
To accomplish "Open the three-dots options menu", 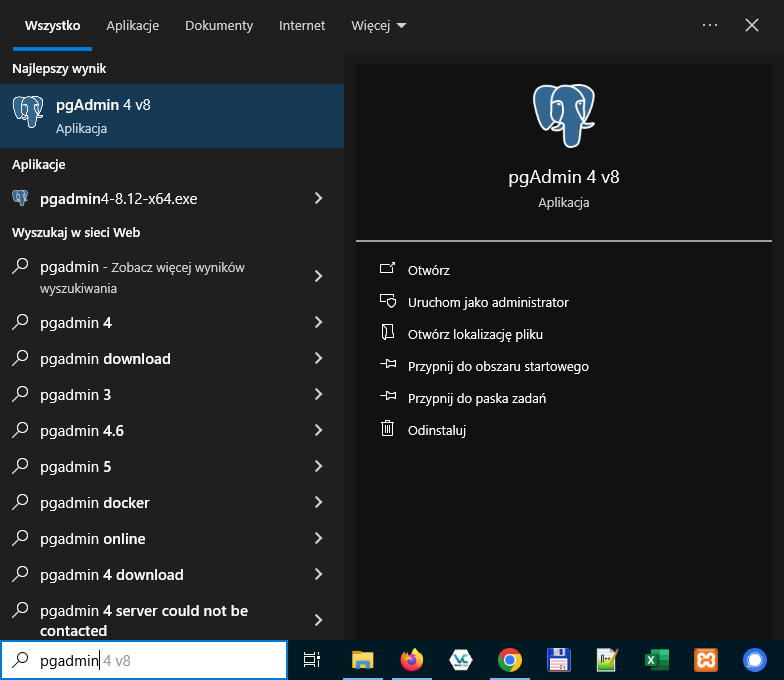I will 710,25.
